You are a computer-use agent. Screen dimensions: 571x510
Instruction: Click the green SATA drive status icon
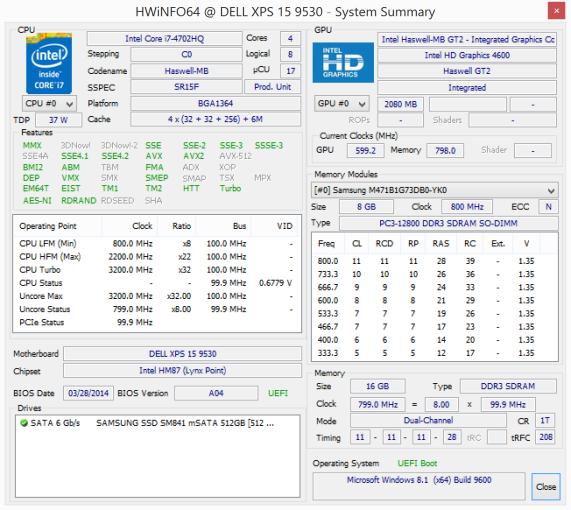(x=24, y=423)
